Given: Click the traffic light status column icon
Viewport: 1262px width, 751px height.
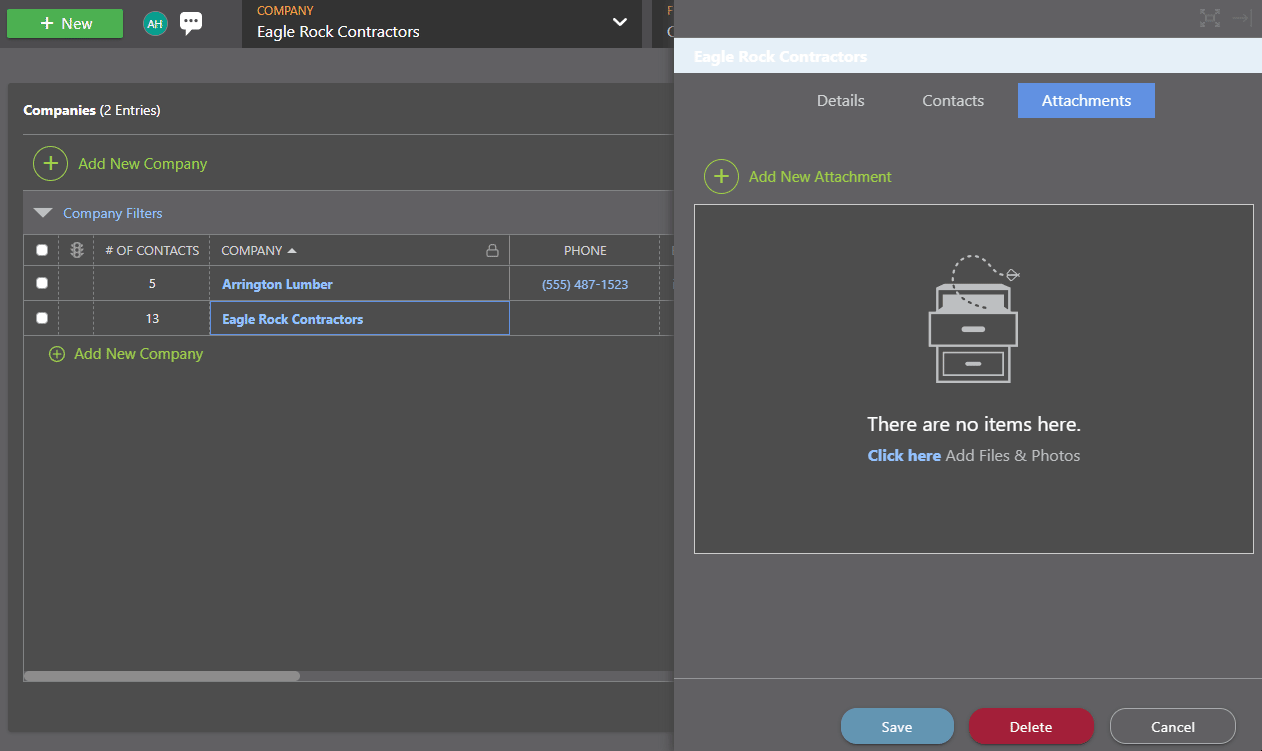Looking at the screenshot, I should tap(76, 250).
